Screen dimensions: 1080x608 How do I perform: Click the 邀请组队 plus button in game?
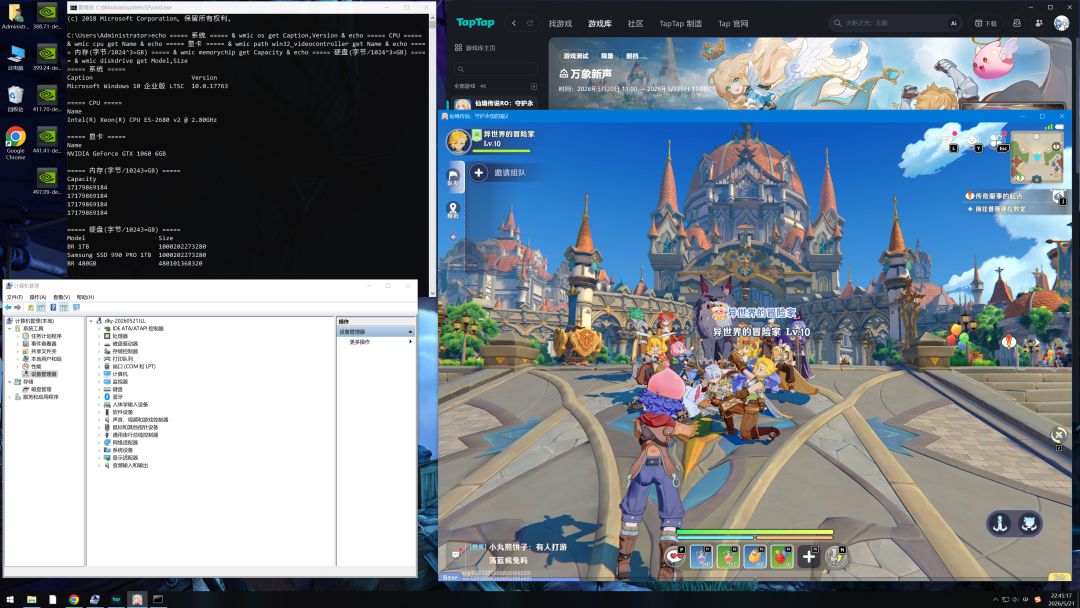479,173
